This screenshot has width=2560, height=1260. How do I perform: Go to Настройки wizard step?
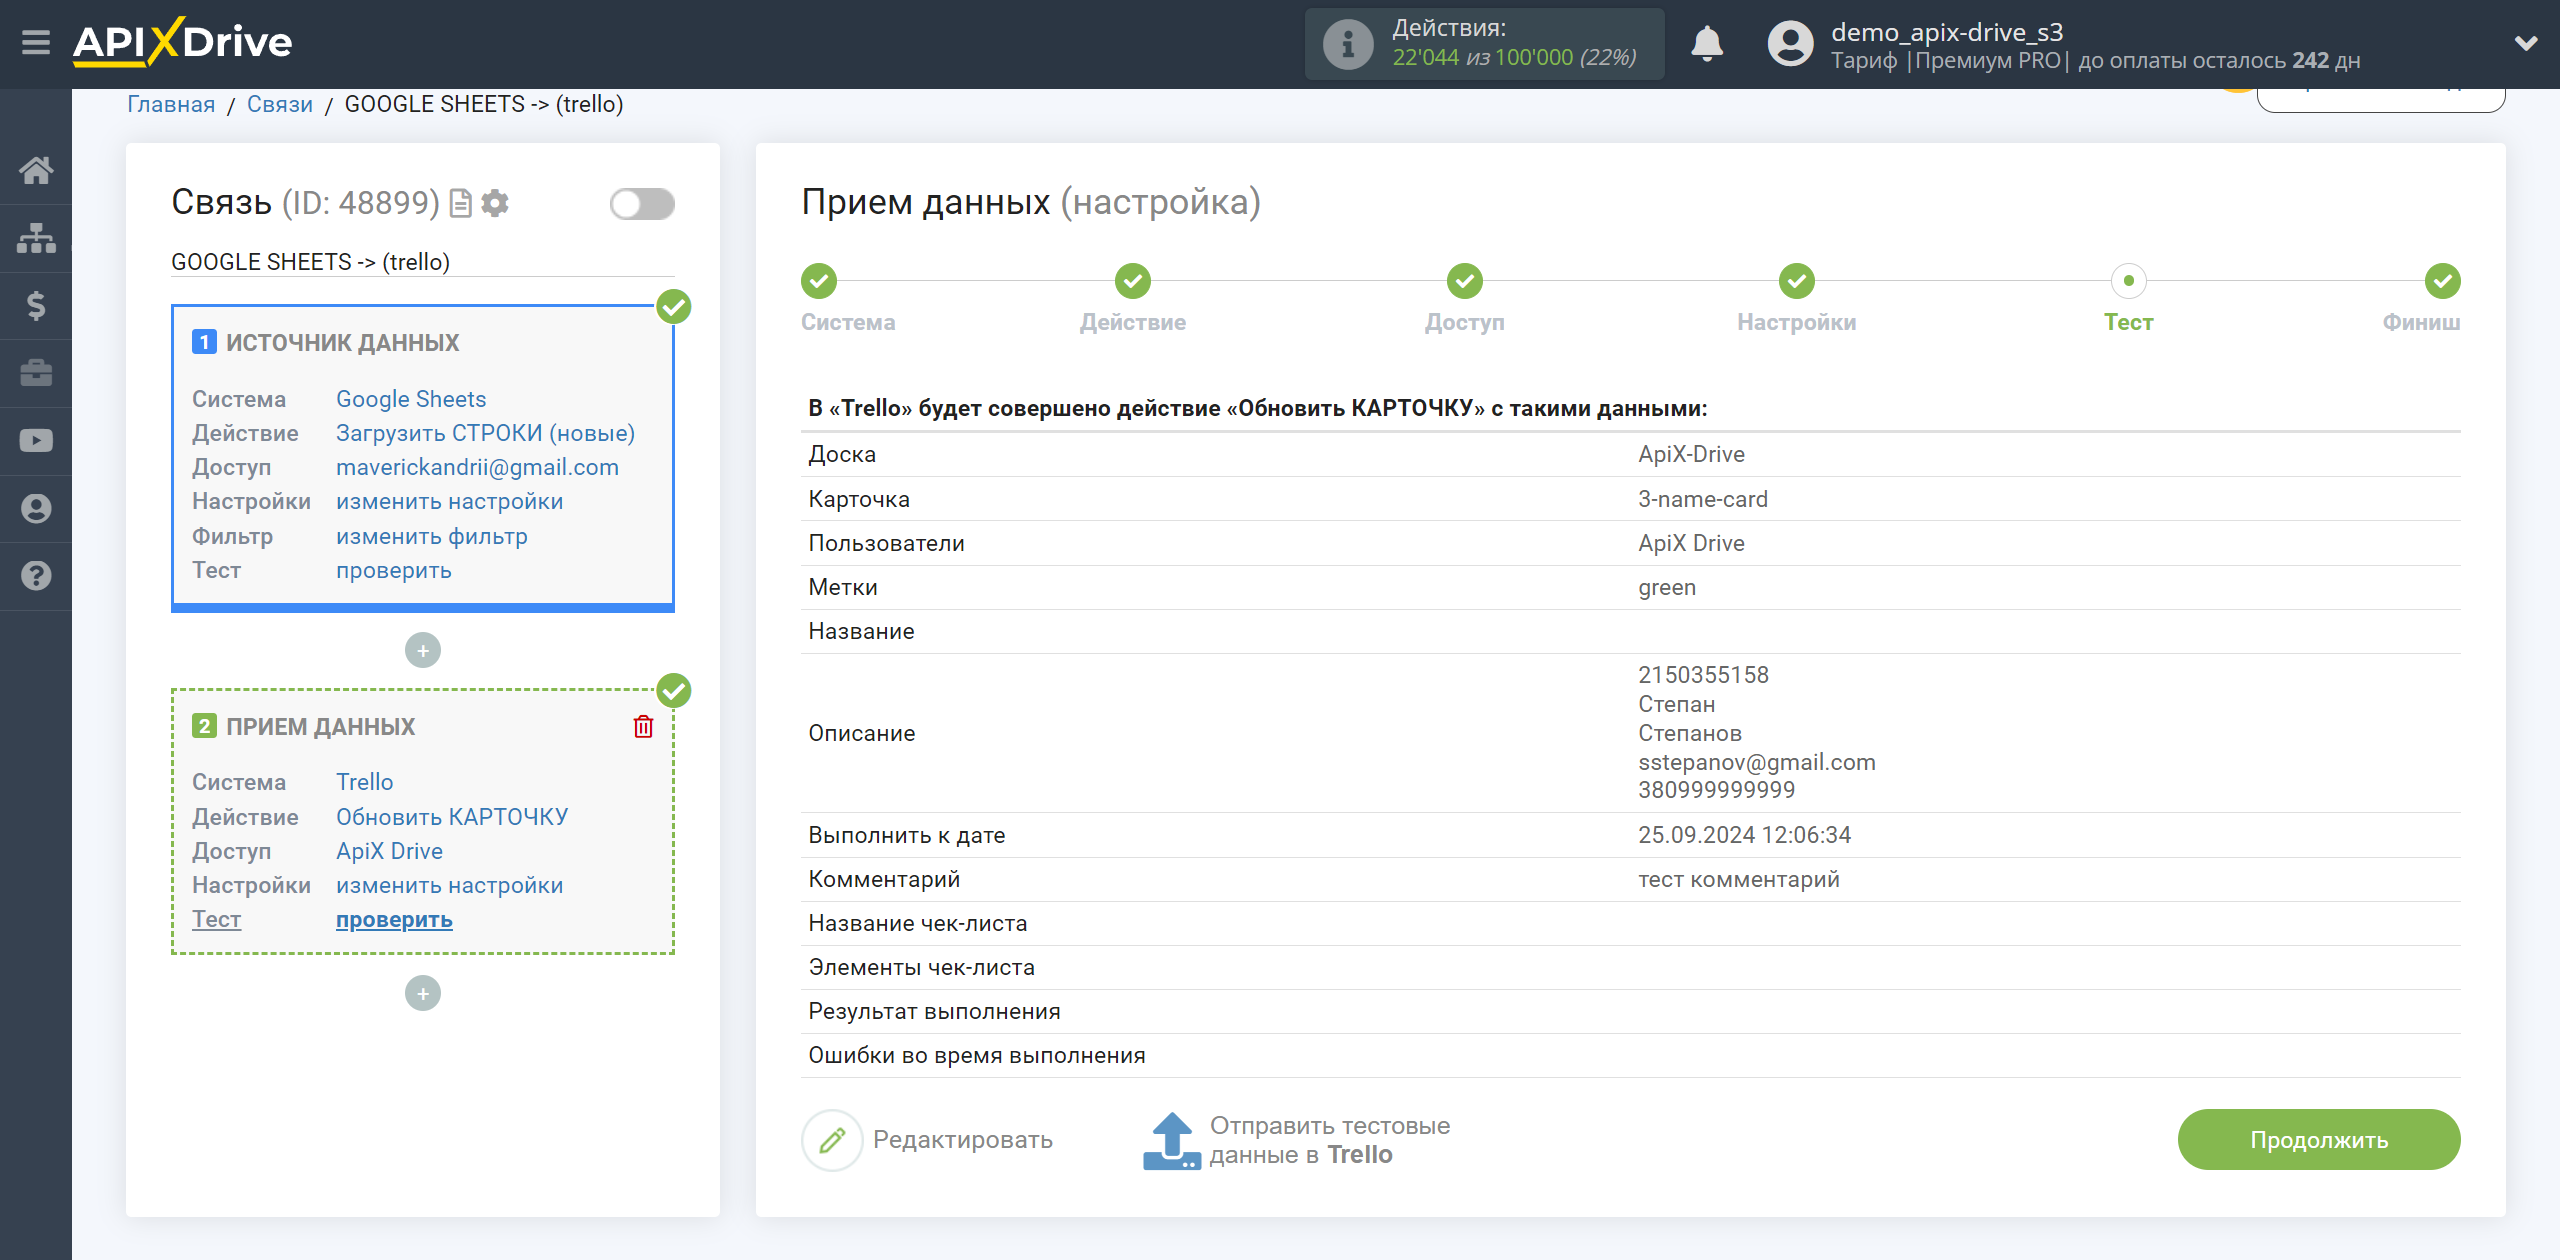(1797, 281)
